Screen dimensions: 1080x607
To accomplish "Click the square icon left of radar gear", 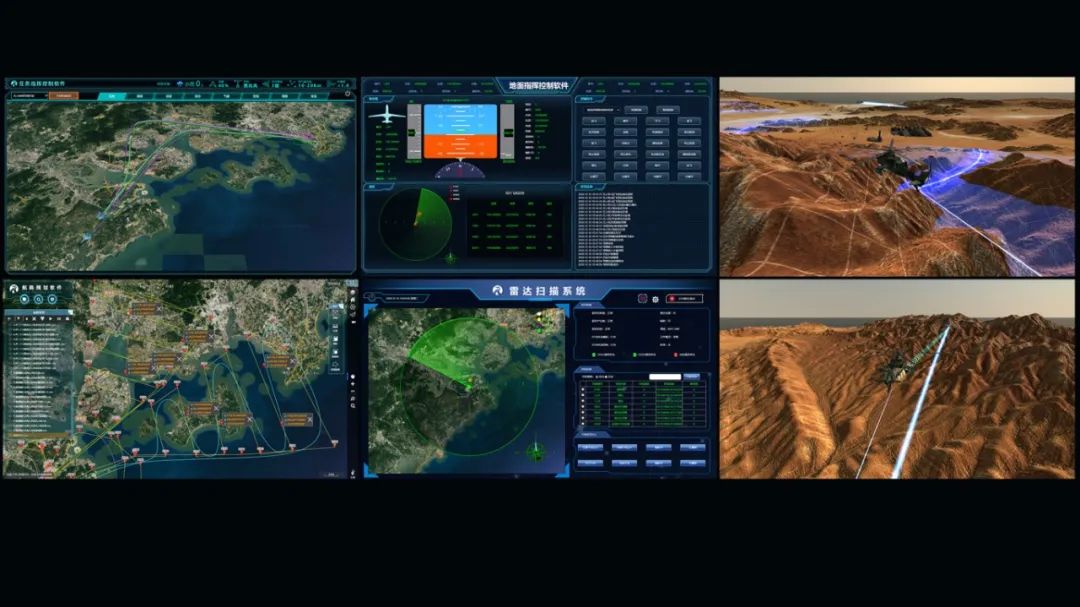I will (x=642, y=298).
